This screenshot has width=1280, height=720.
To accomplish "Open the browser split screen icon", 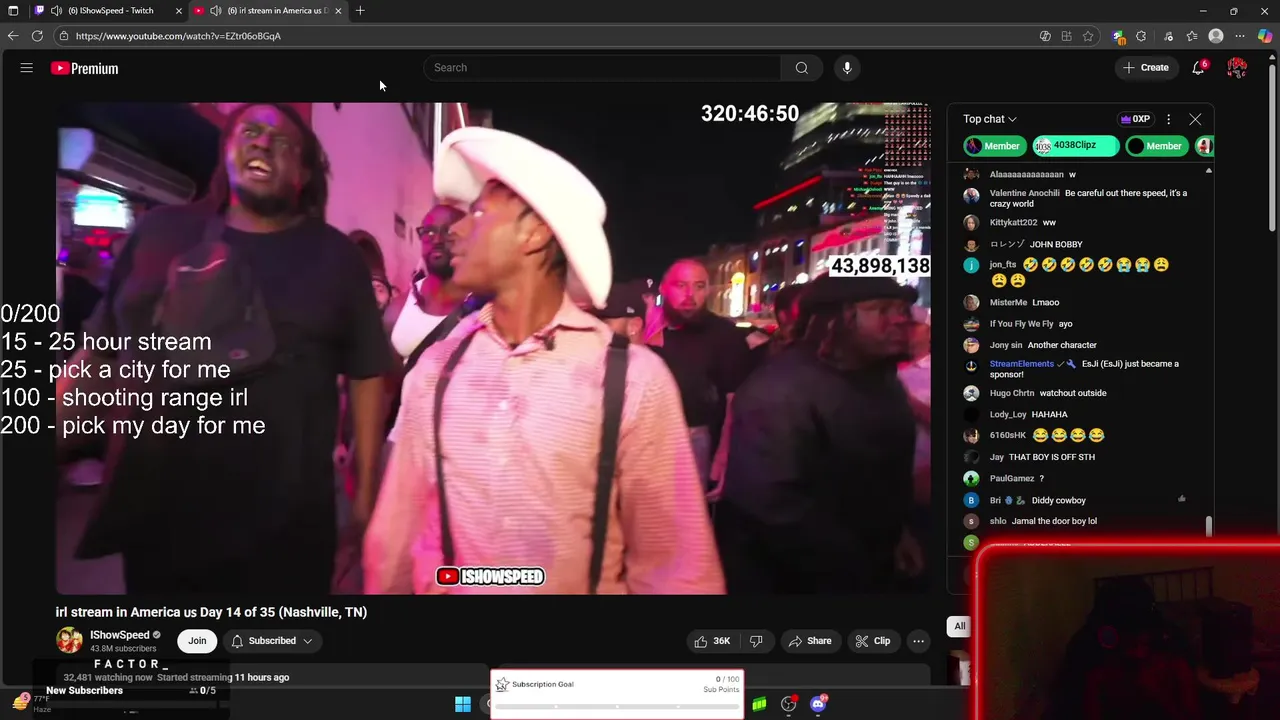I will coord(1066,36).
